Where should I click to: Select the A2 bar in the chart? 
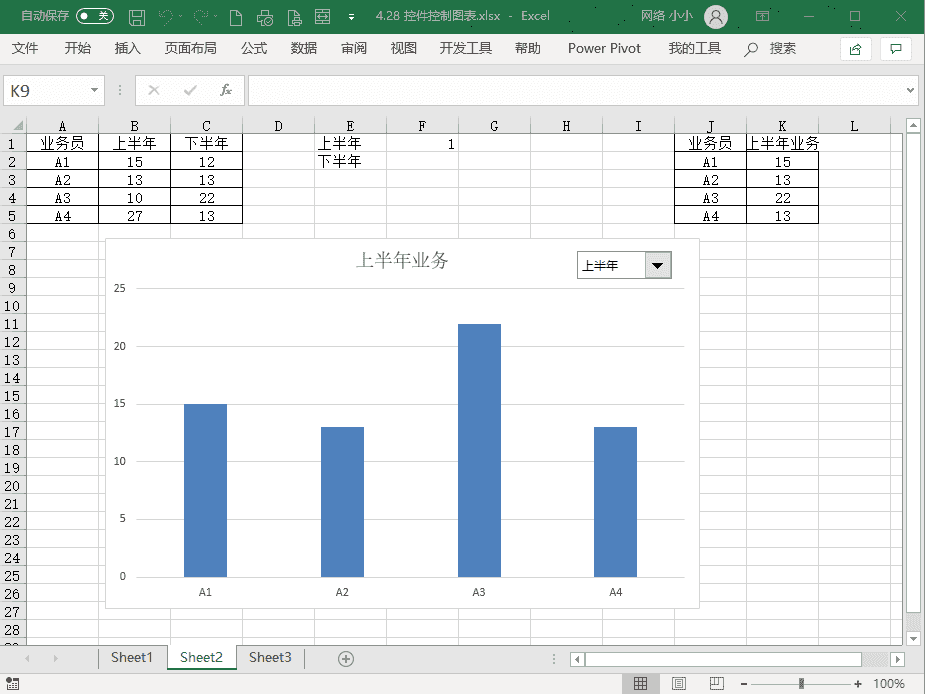(342, 501)
